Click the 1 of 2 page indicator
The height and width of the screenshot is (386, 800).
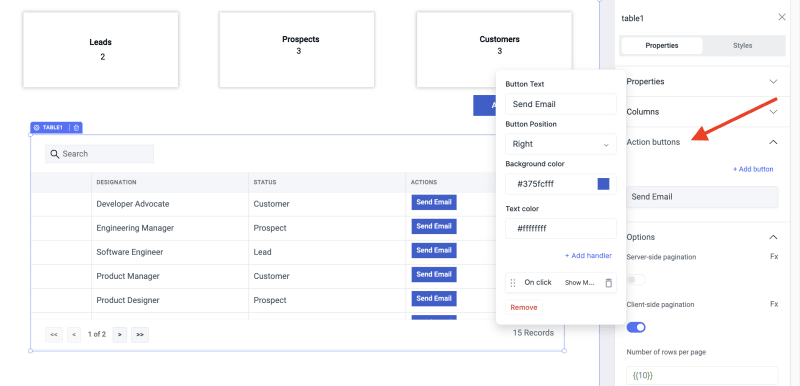pyautogui.click(x=97, y=334)
